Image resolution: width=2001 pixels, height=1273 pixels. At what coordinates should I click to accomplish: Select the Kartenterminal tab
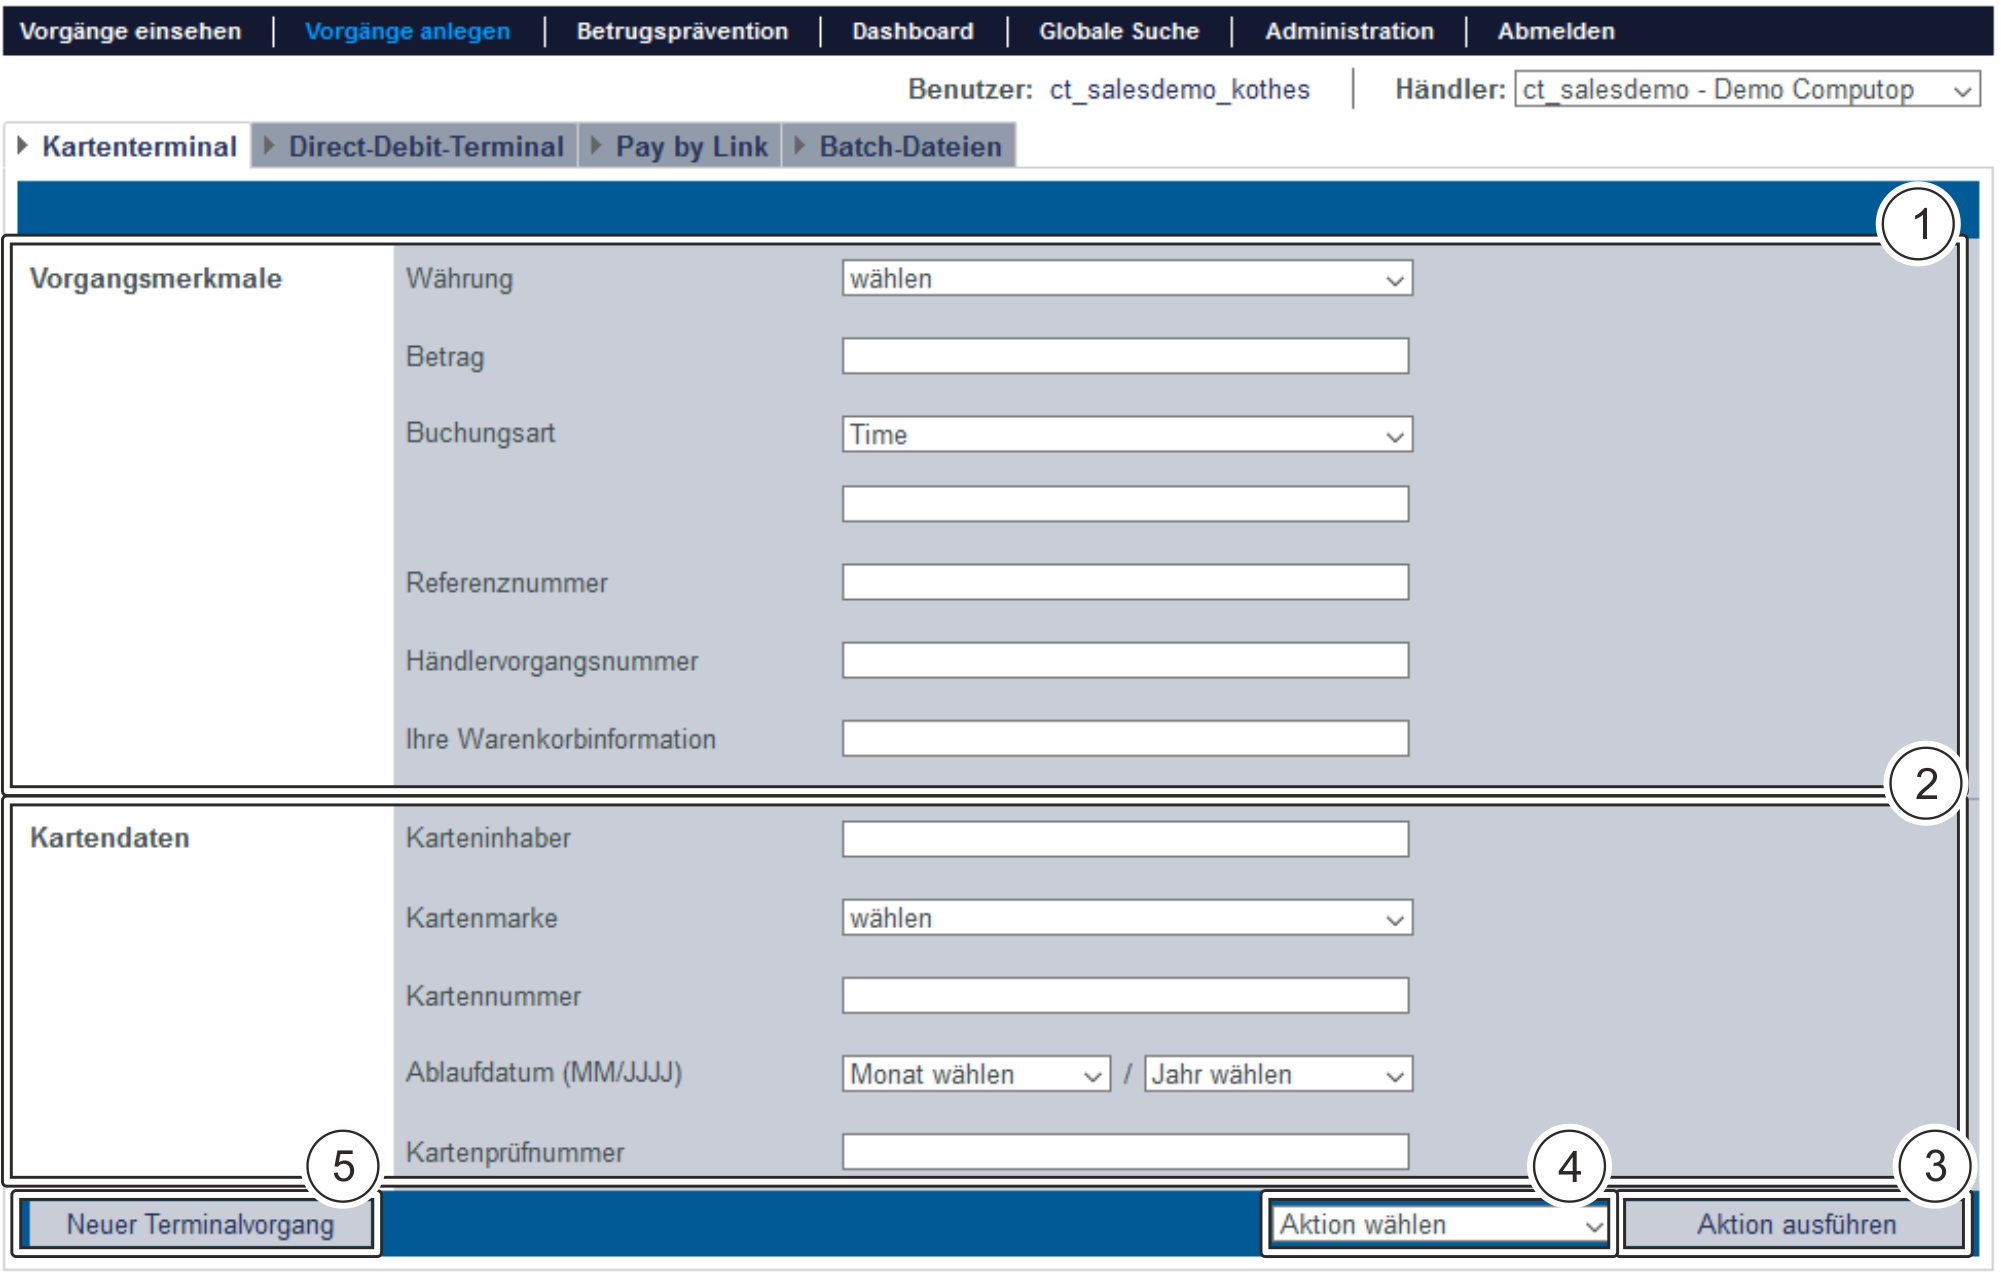138,147
